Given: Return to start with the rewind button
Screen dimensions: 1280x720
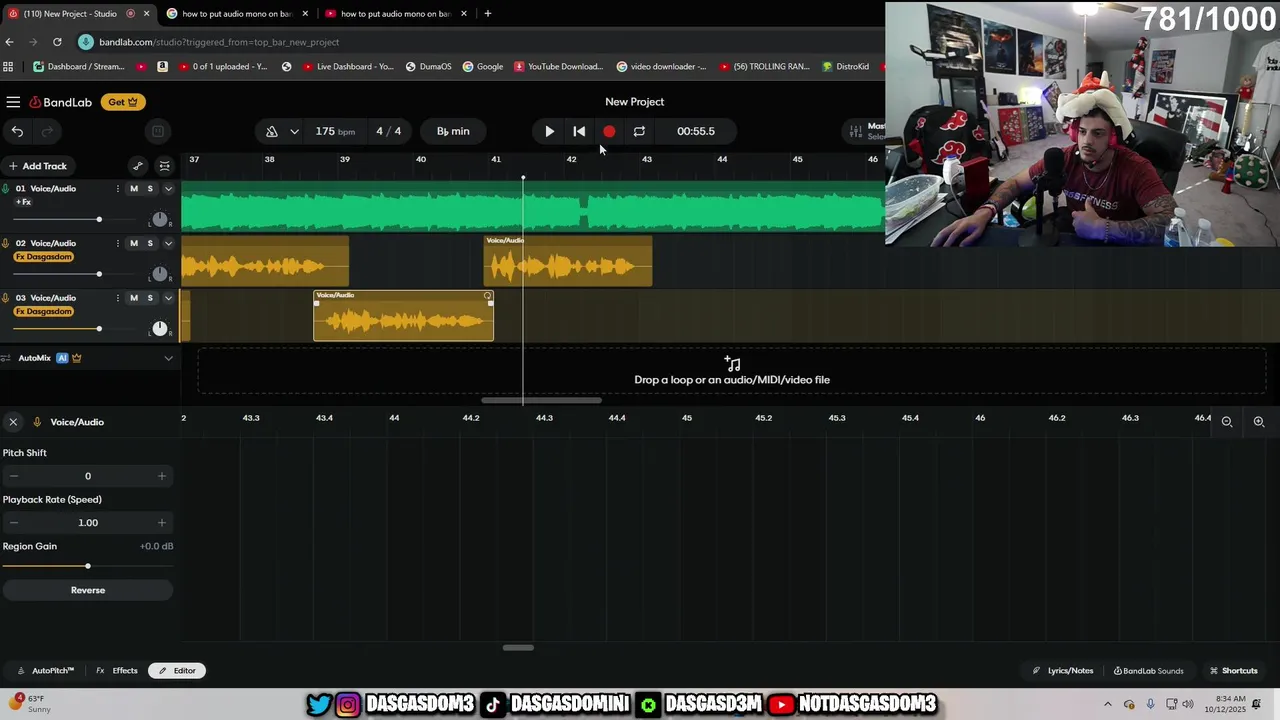Looking at the screenshot, I should coord(579,131).
